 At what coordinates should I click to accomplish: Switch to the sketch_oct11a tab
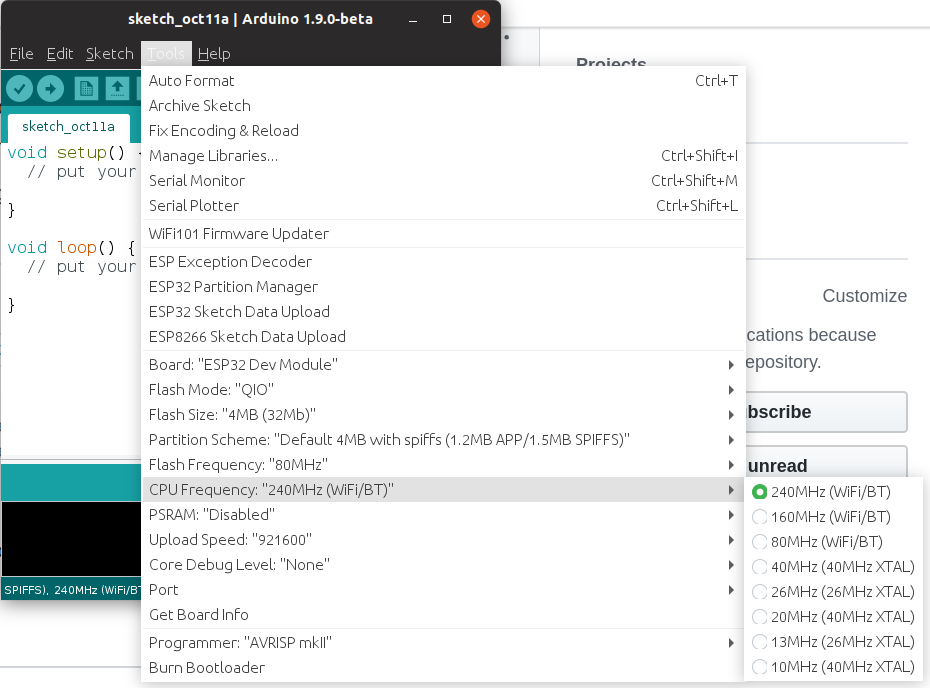point(68,127)
